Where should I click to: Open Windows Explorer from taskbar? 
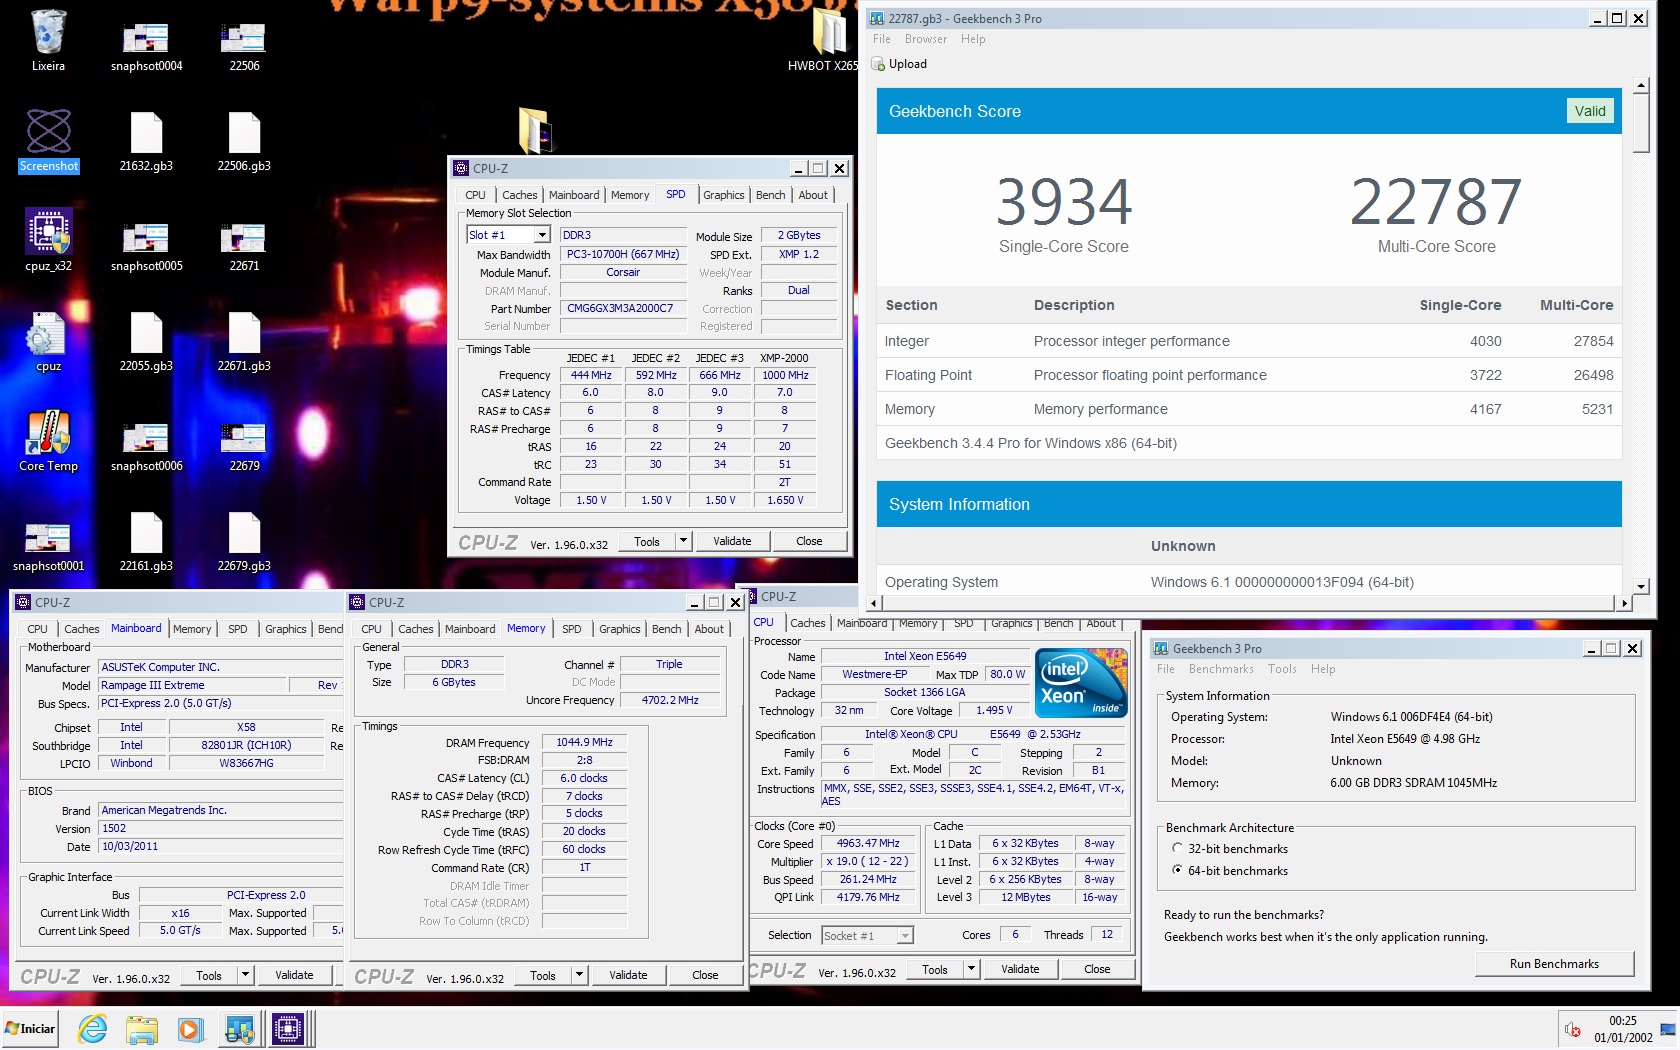[x=141, y=1028]
